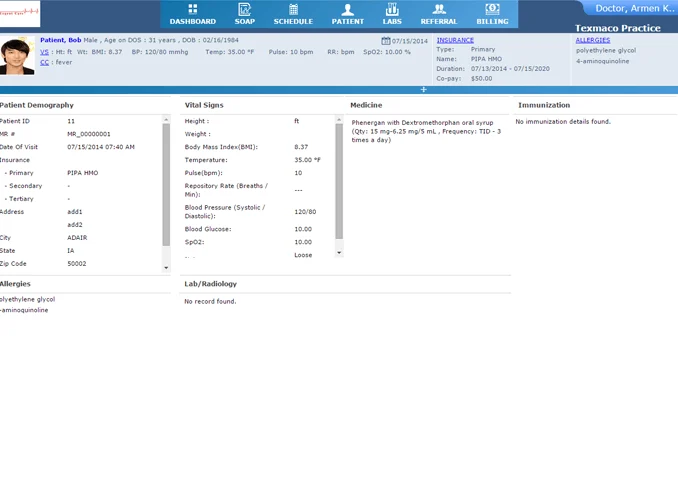This screenshot has height=481, width=678.
Task: Open the Patient, Bob name link
Action: coord(61,40)
